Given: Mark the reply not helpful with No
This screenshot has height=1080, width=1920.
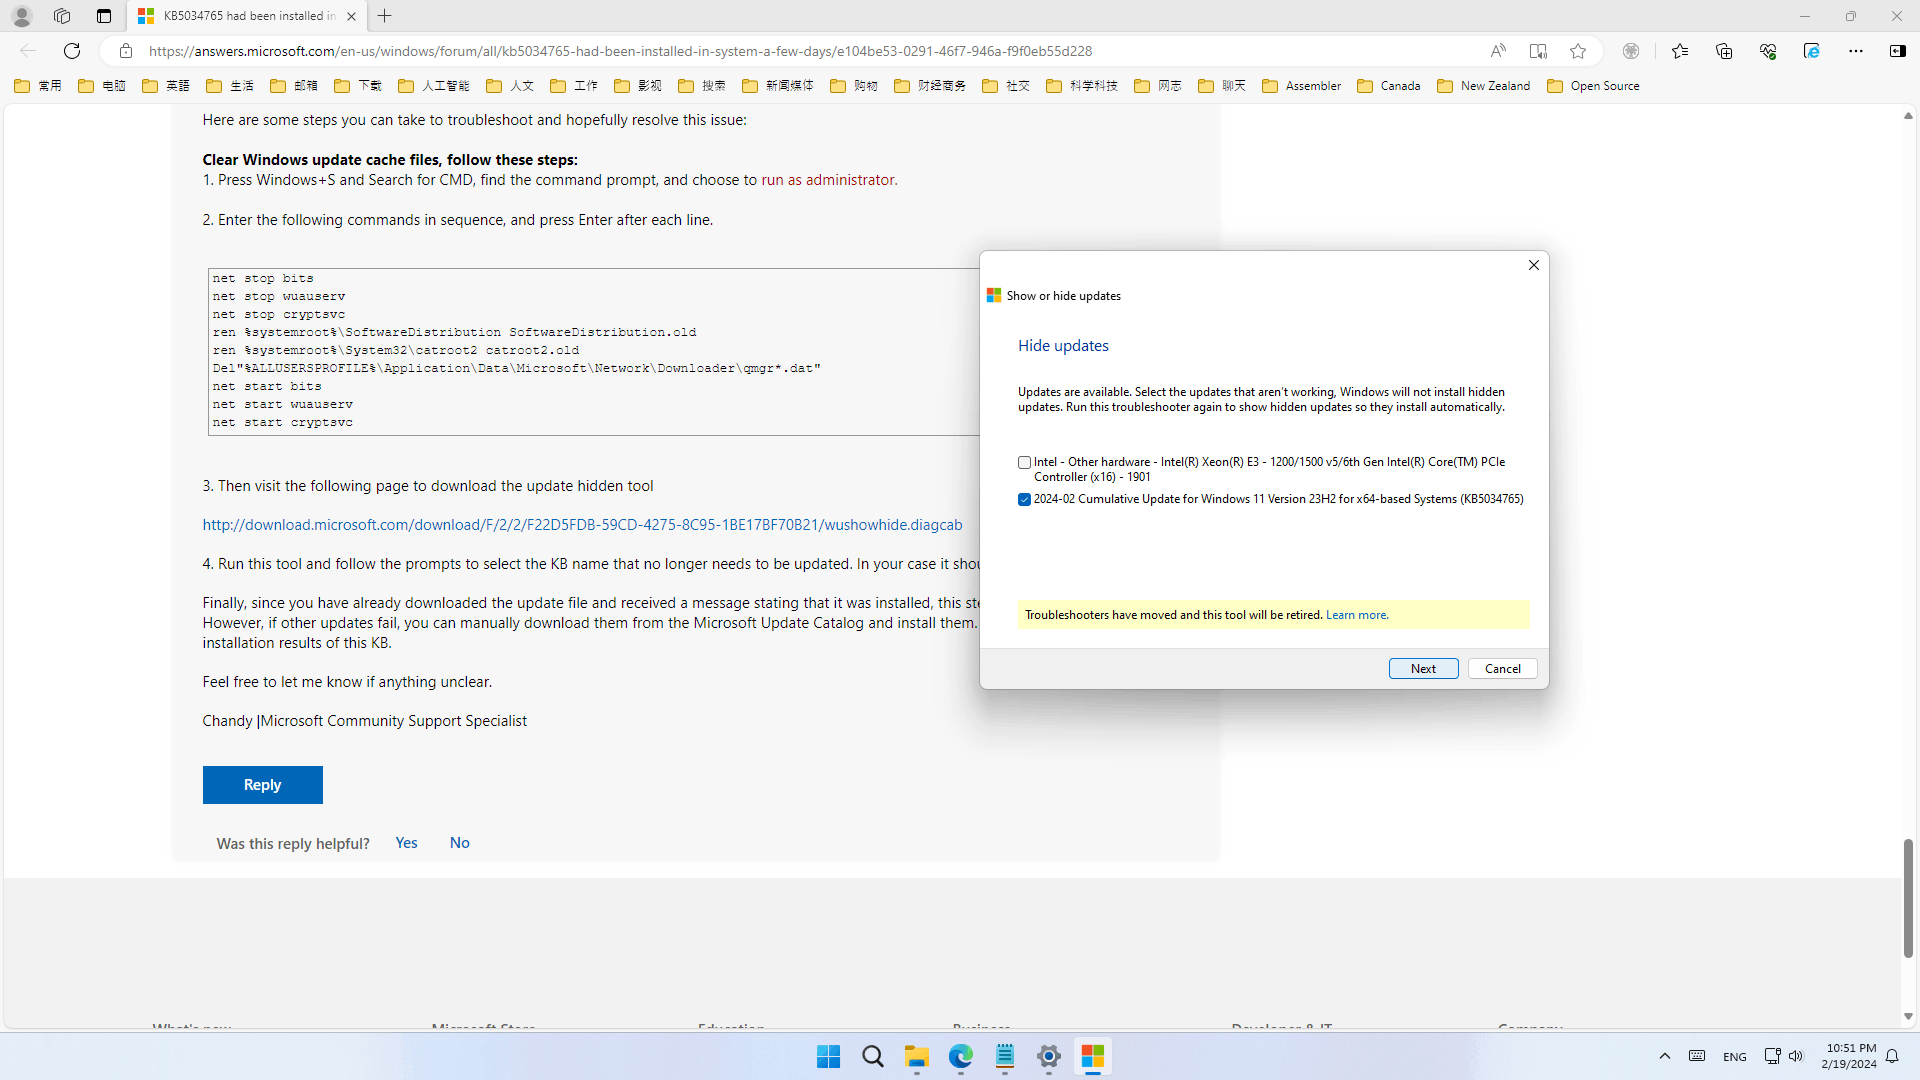Looking at the screenshot, I should 459,843.
